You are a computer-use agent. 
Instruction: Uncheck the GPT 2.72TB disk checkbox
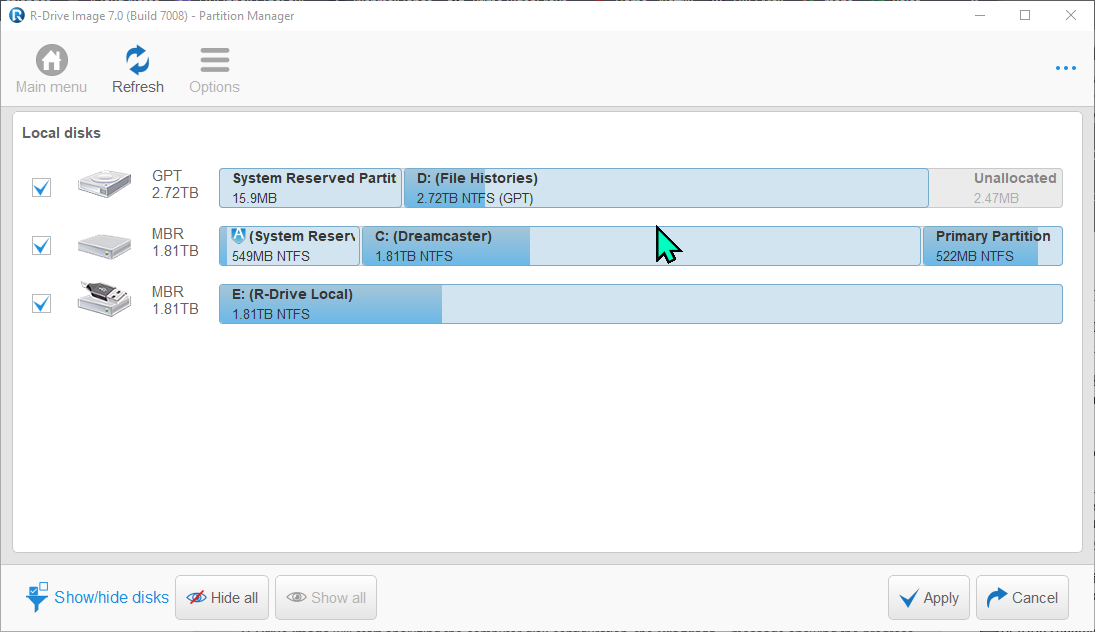pyautogui.click(x=41, y=187)
